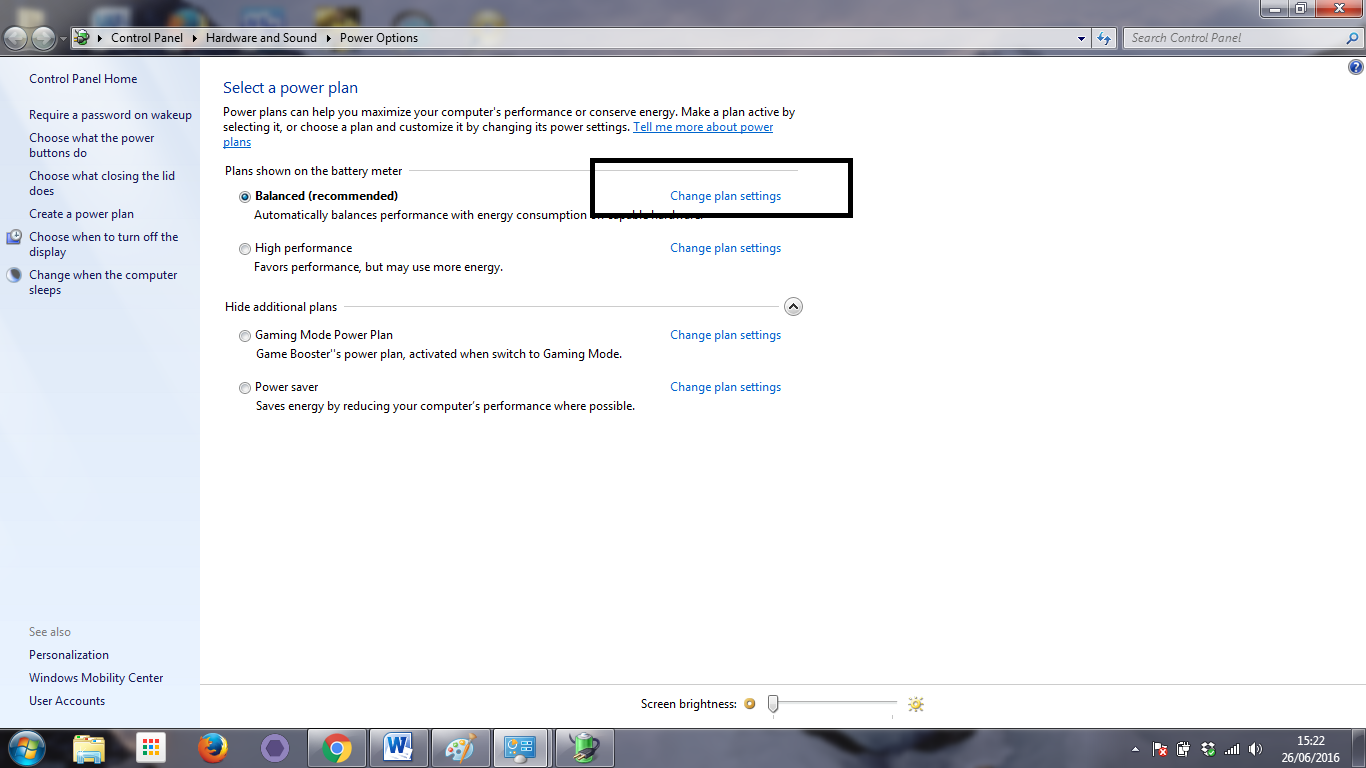The height and width of the screenshot is (768, 1366).
Task: Change plan settings for High performance
Action: [x=726, y=248]
